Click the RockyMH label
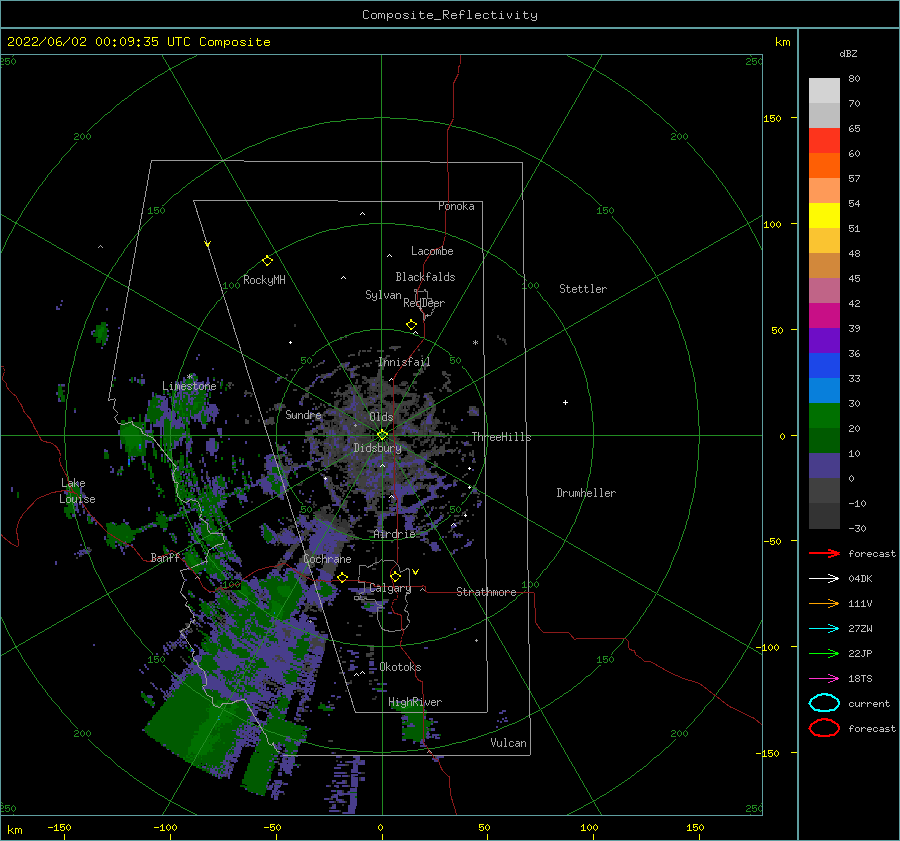The height and width of the screenshot is (841, 900). [x=264, y=280]
